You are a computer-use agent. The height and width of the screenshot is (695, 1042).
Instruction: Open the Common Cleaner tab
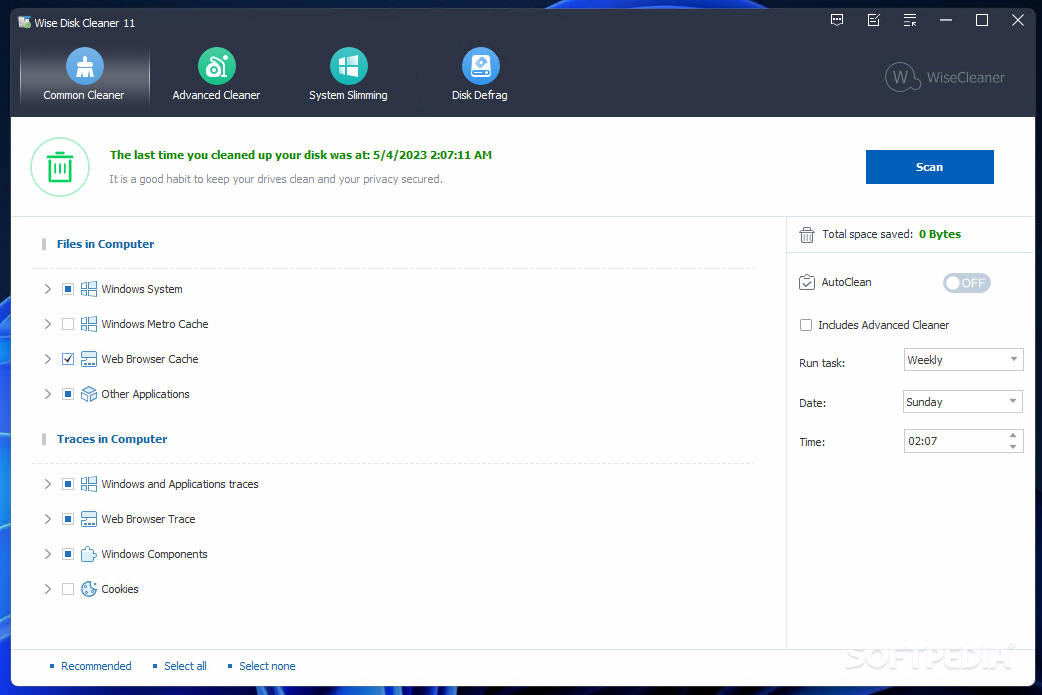(84, 75)
